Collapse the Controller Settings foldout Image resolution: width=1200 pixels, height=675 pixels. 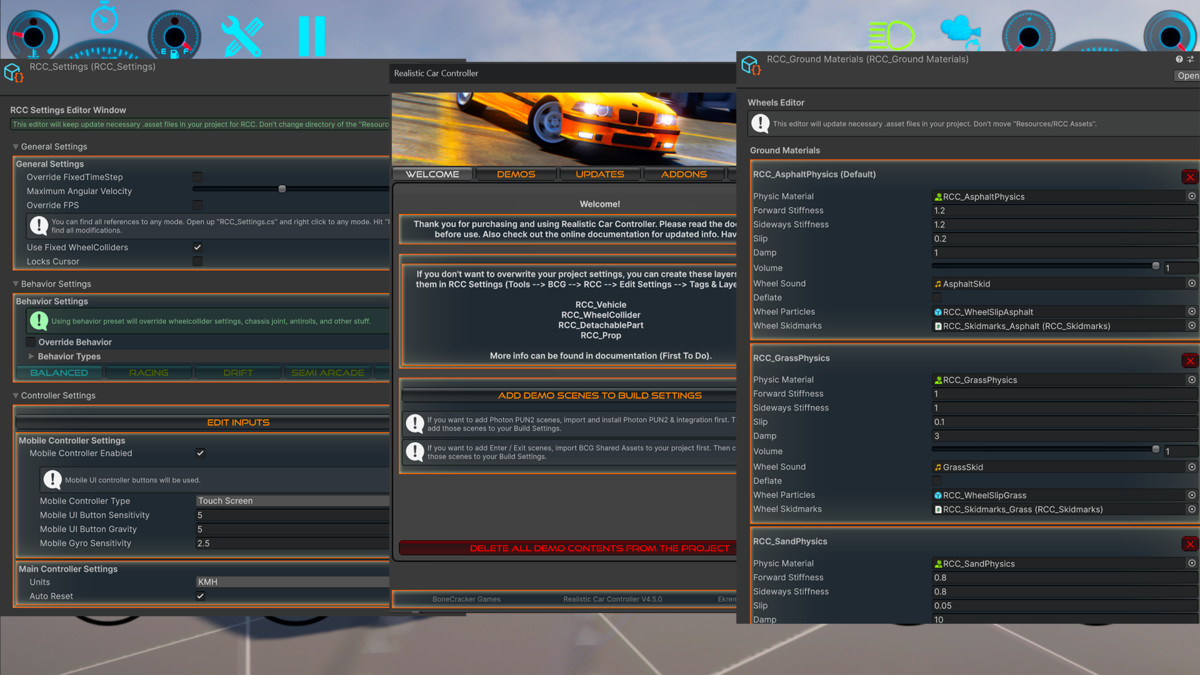(16, 396)
